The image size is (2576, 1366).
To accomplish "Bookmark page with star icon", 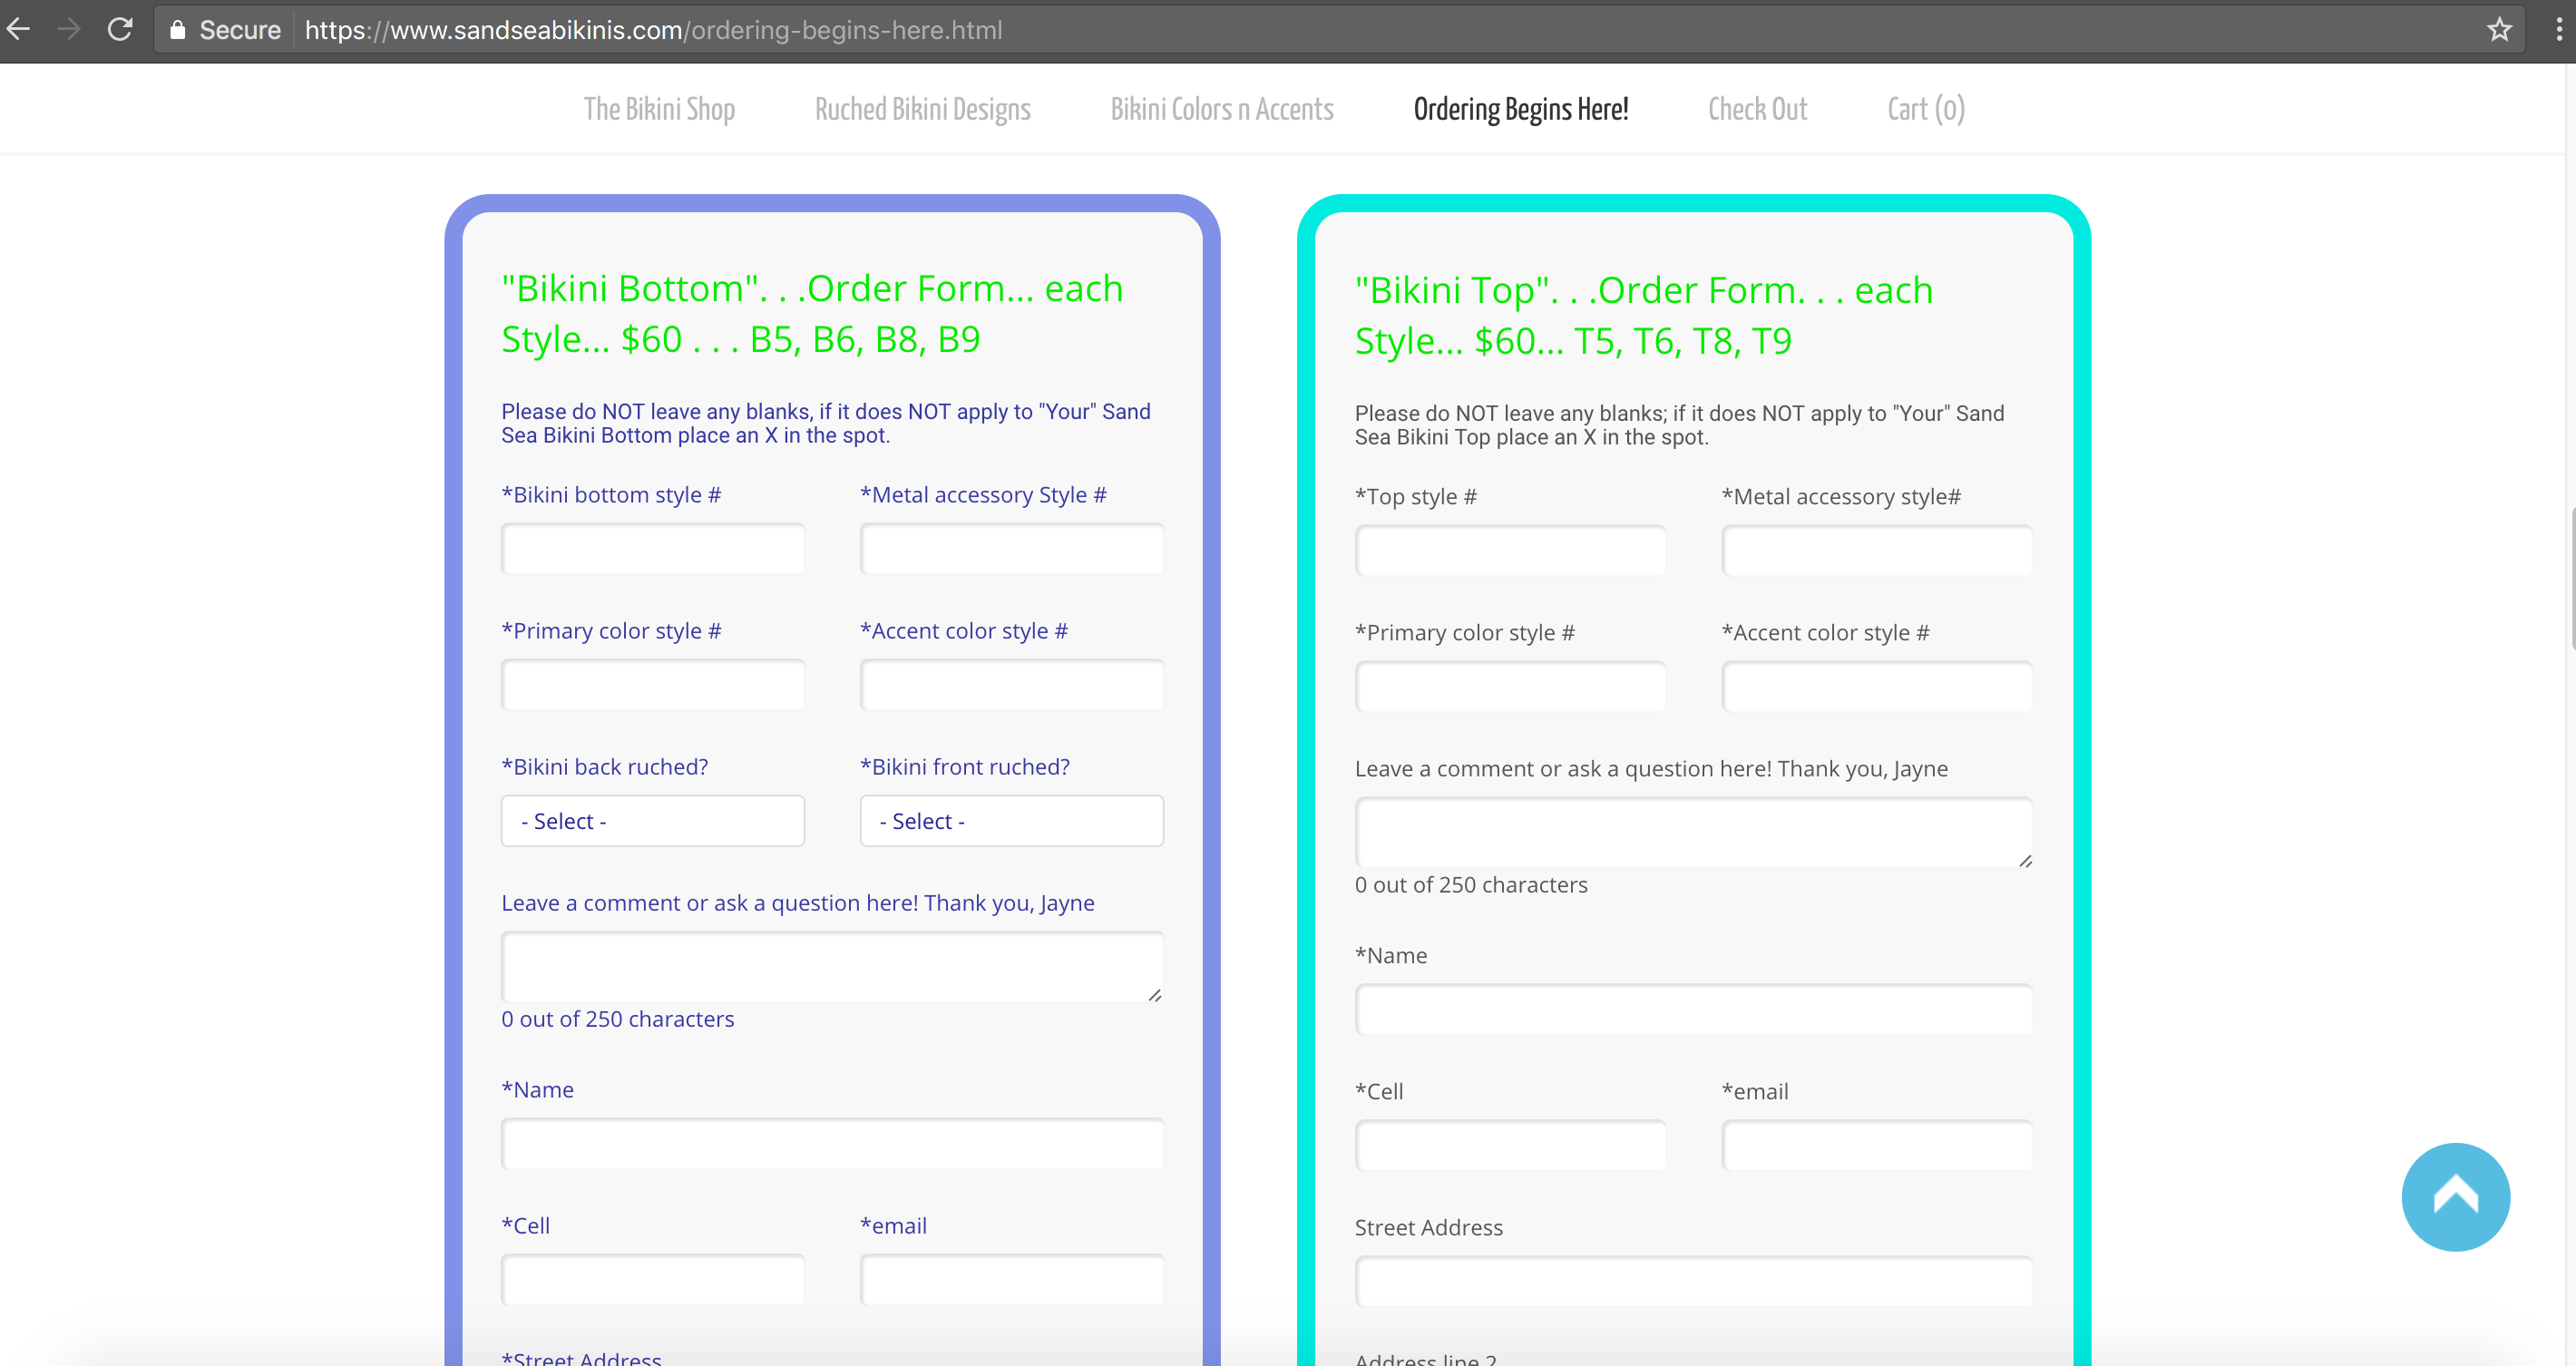I will tap(2499, 29).
